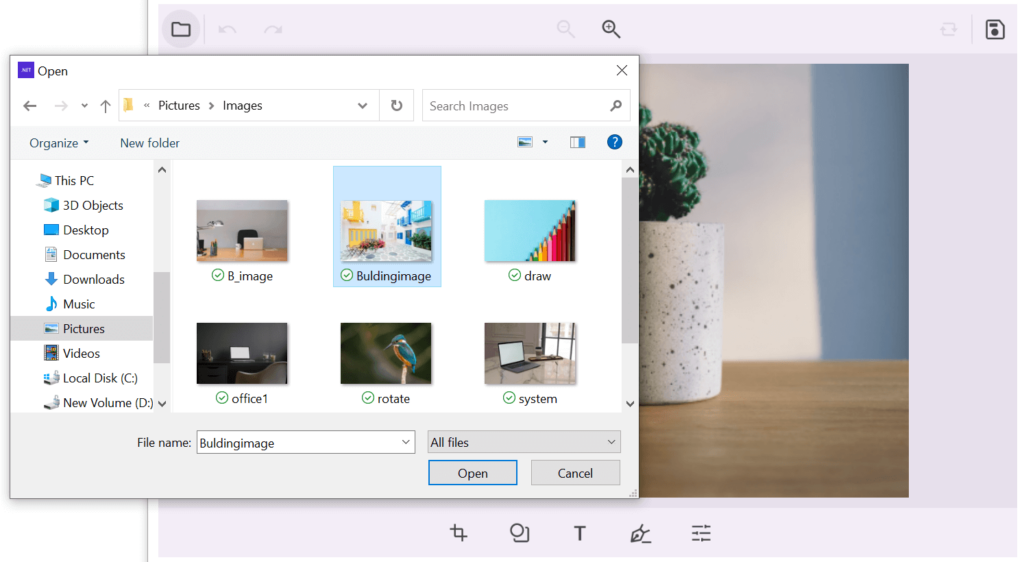Click the save icon in editor toolbar
This screenshot has height=562, width=1024.
[995, 29]
